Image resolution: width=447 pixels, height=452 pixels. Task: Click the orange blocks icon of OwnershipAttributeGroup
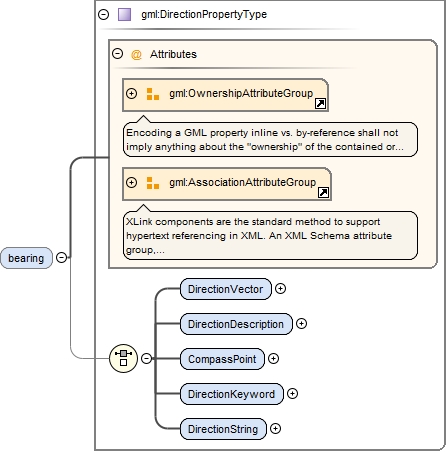point(153,94)
